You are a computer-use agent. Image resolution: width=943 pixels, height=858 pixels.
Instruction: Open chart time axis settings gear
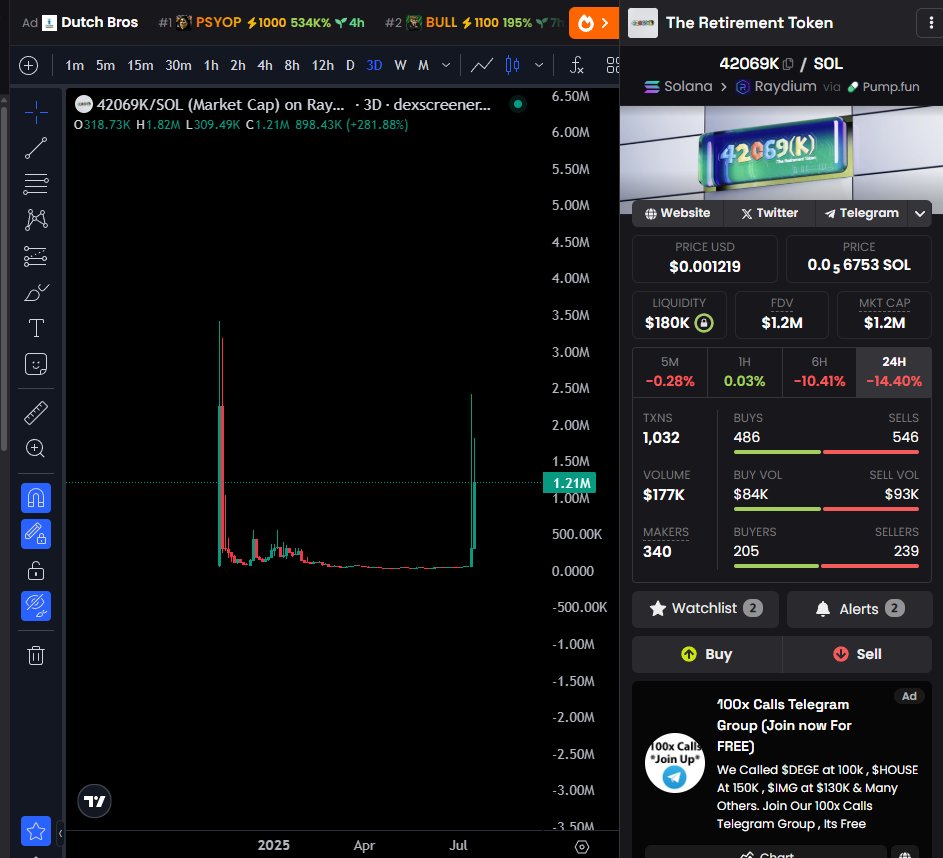(582, 847)
